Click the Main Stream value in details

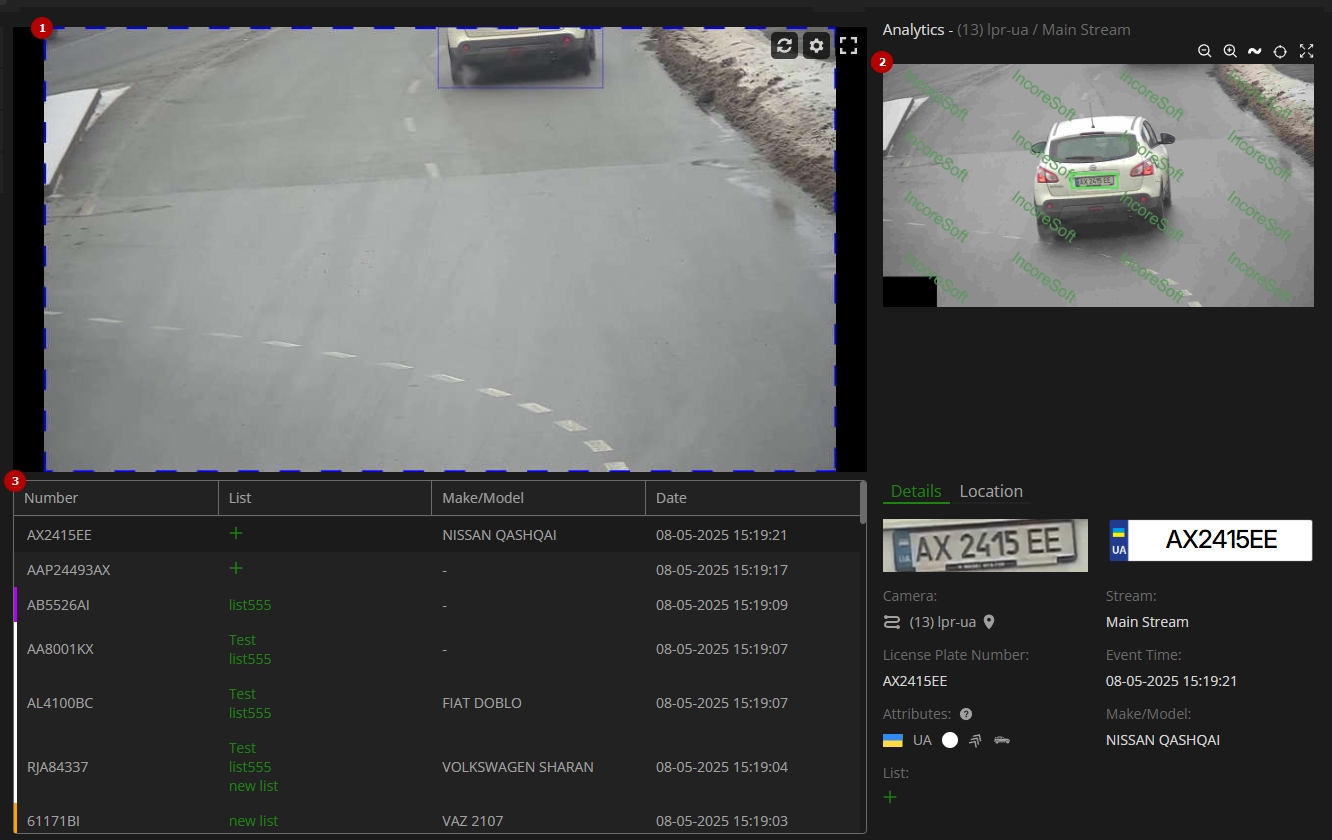click(1147, 622)
